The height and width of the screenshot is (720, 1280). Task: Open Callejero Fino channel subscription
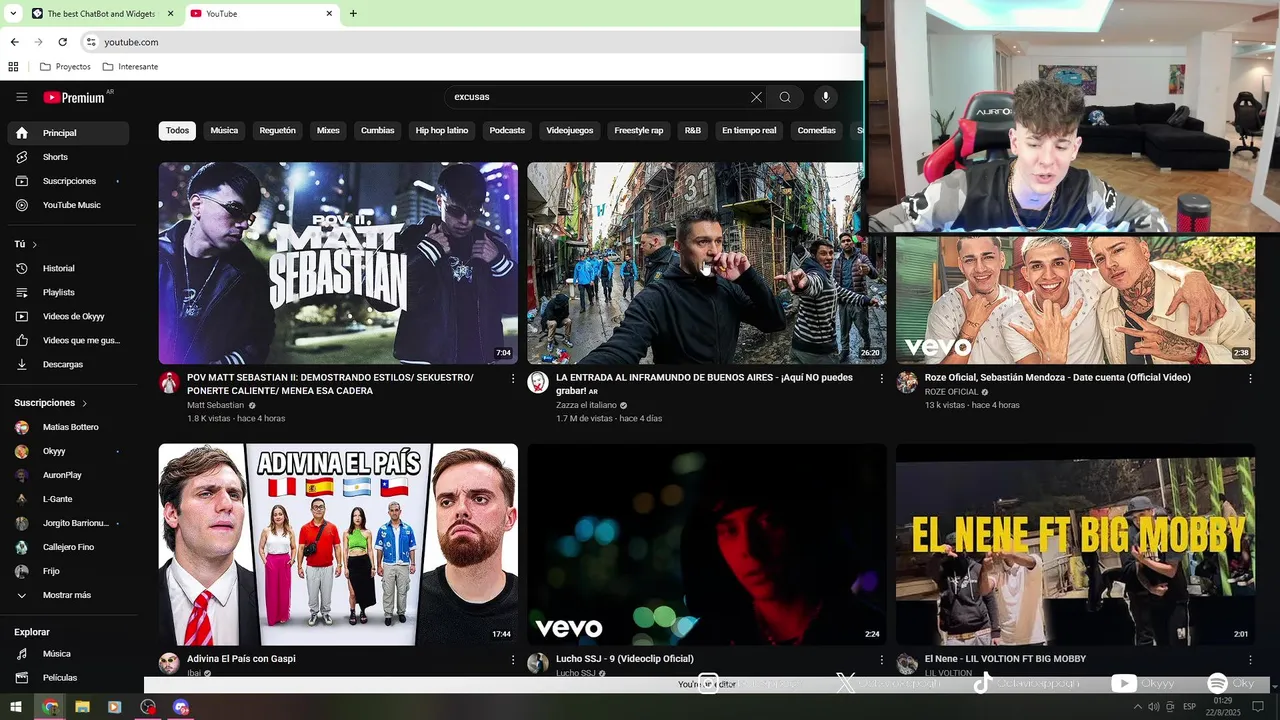click(68, 547)
